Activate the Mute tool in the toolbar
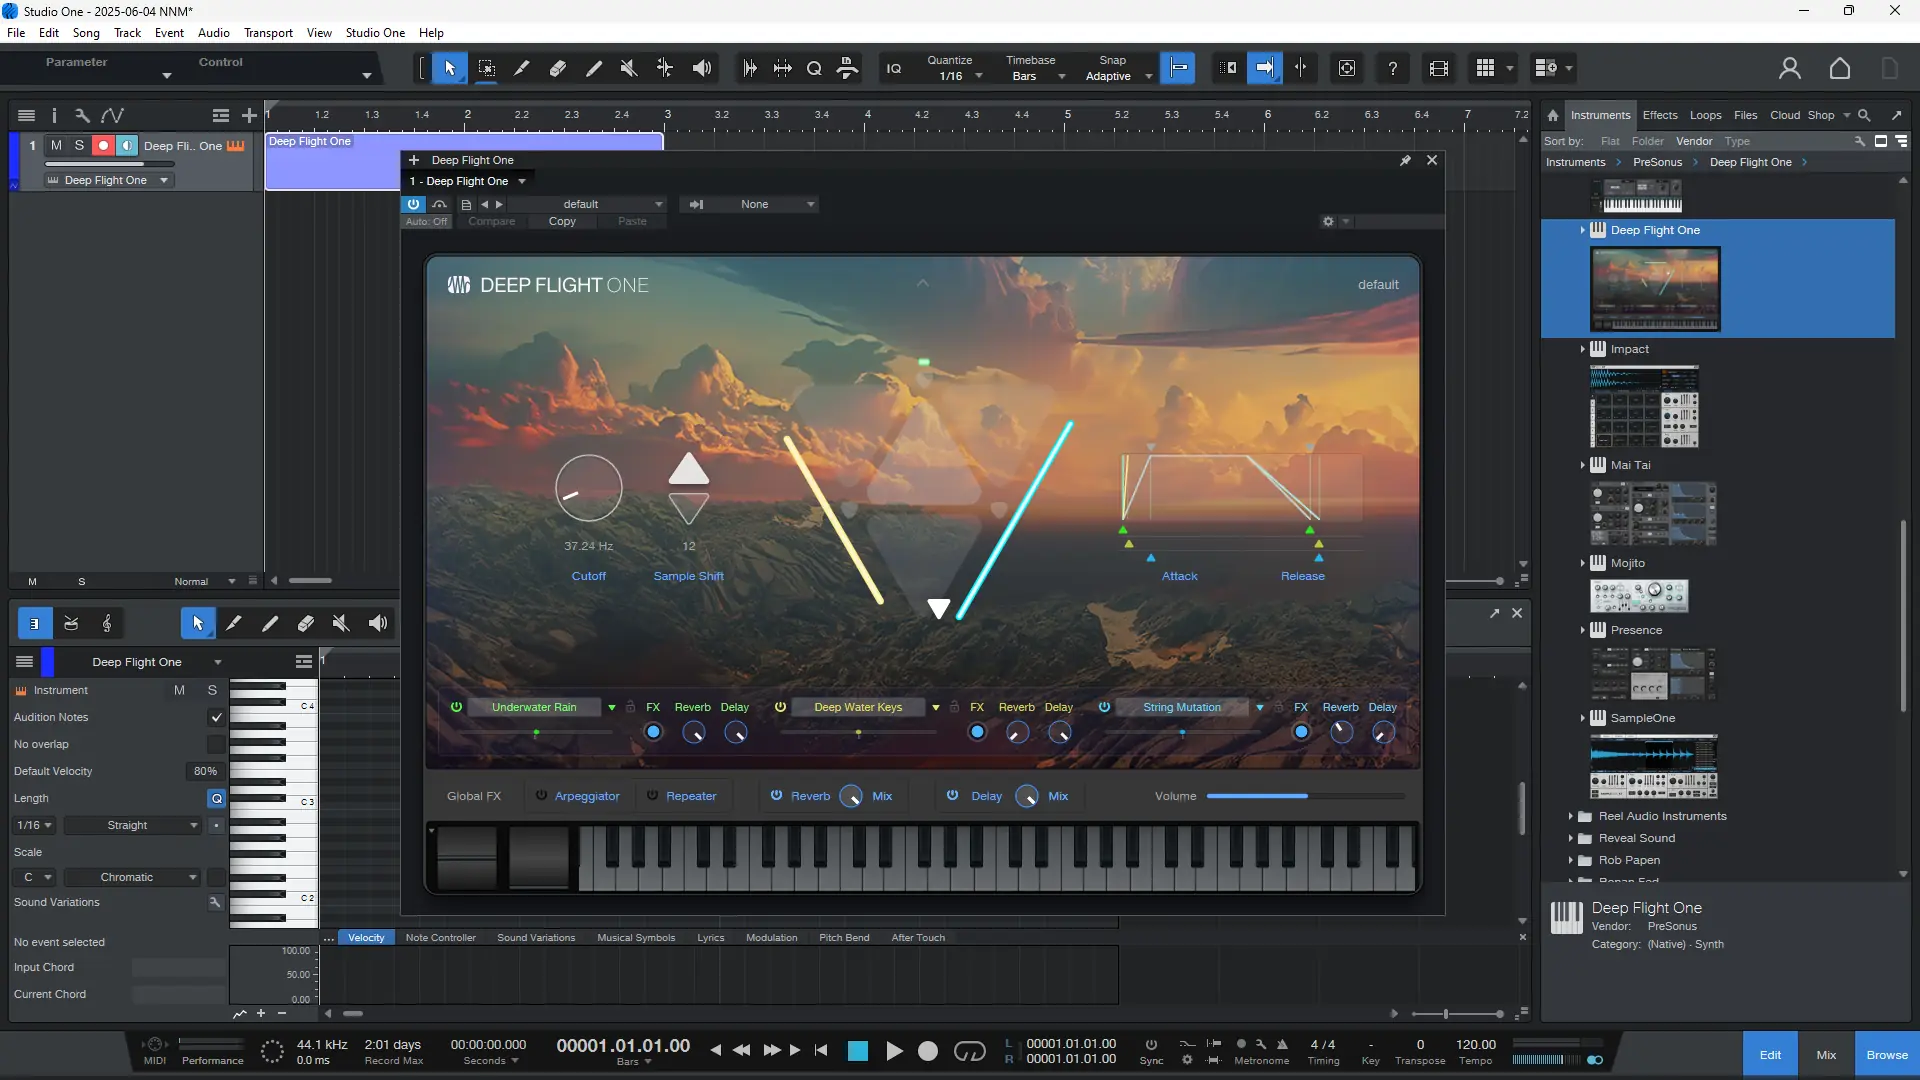 coord(628,67)
